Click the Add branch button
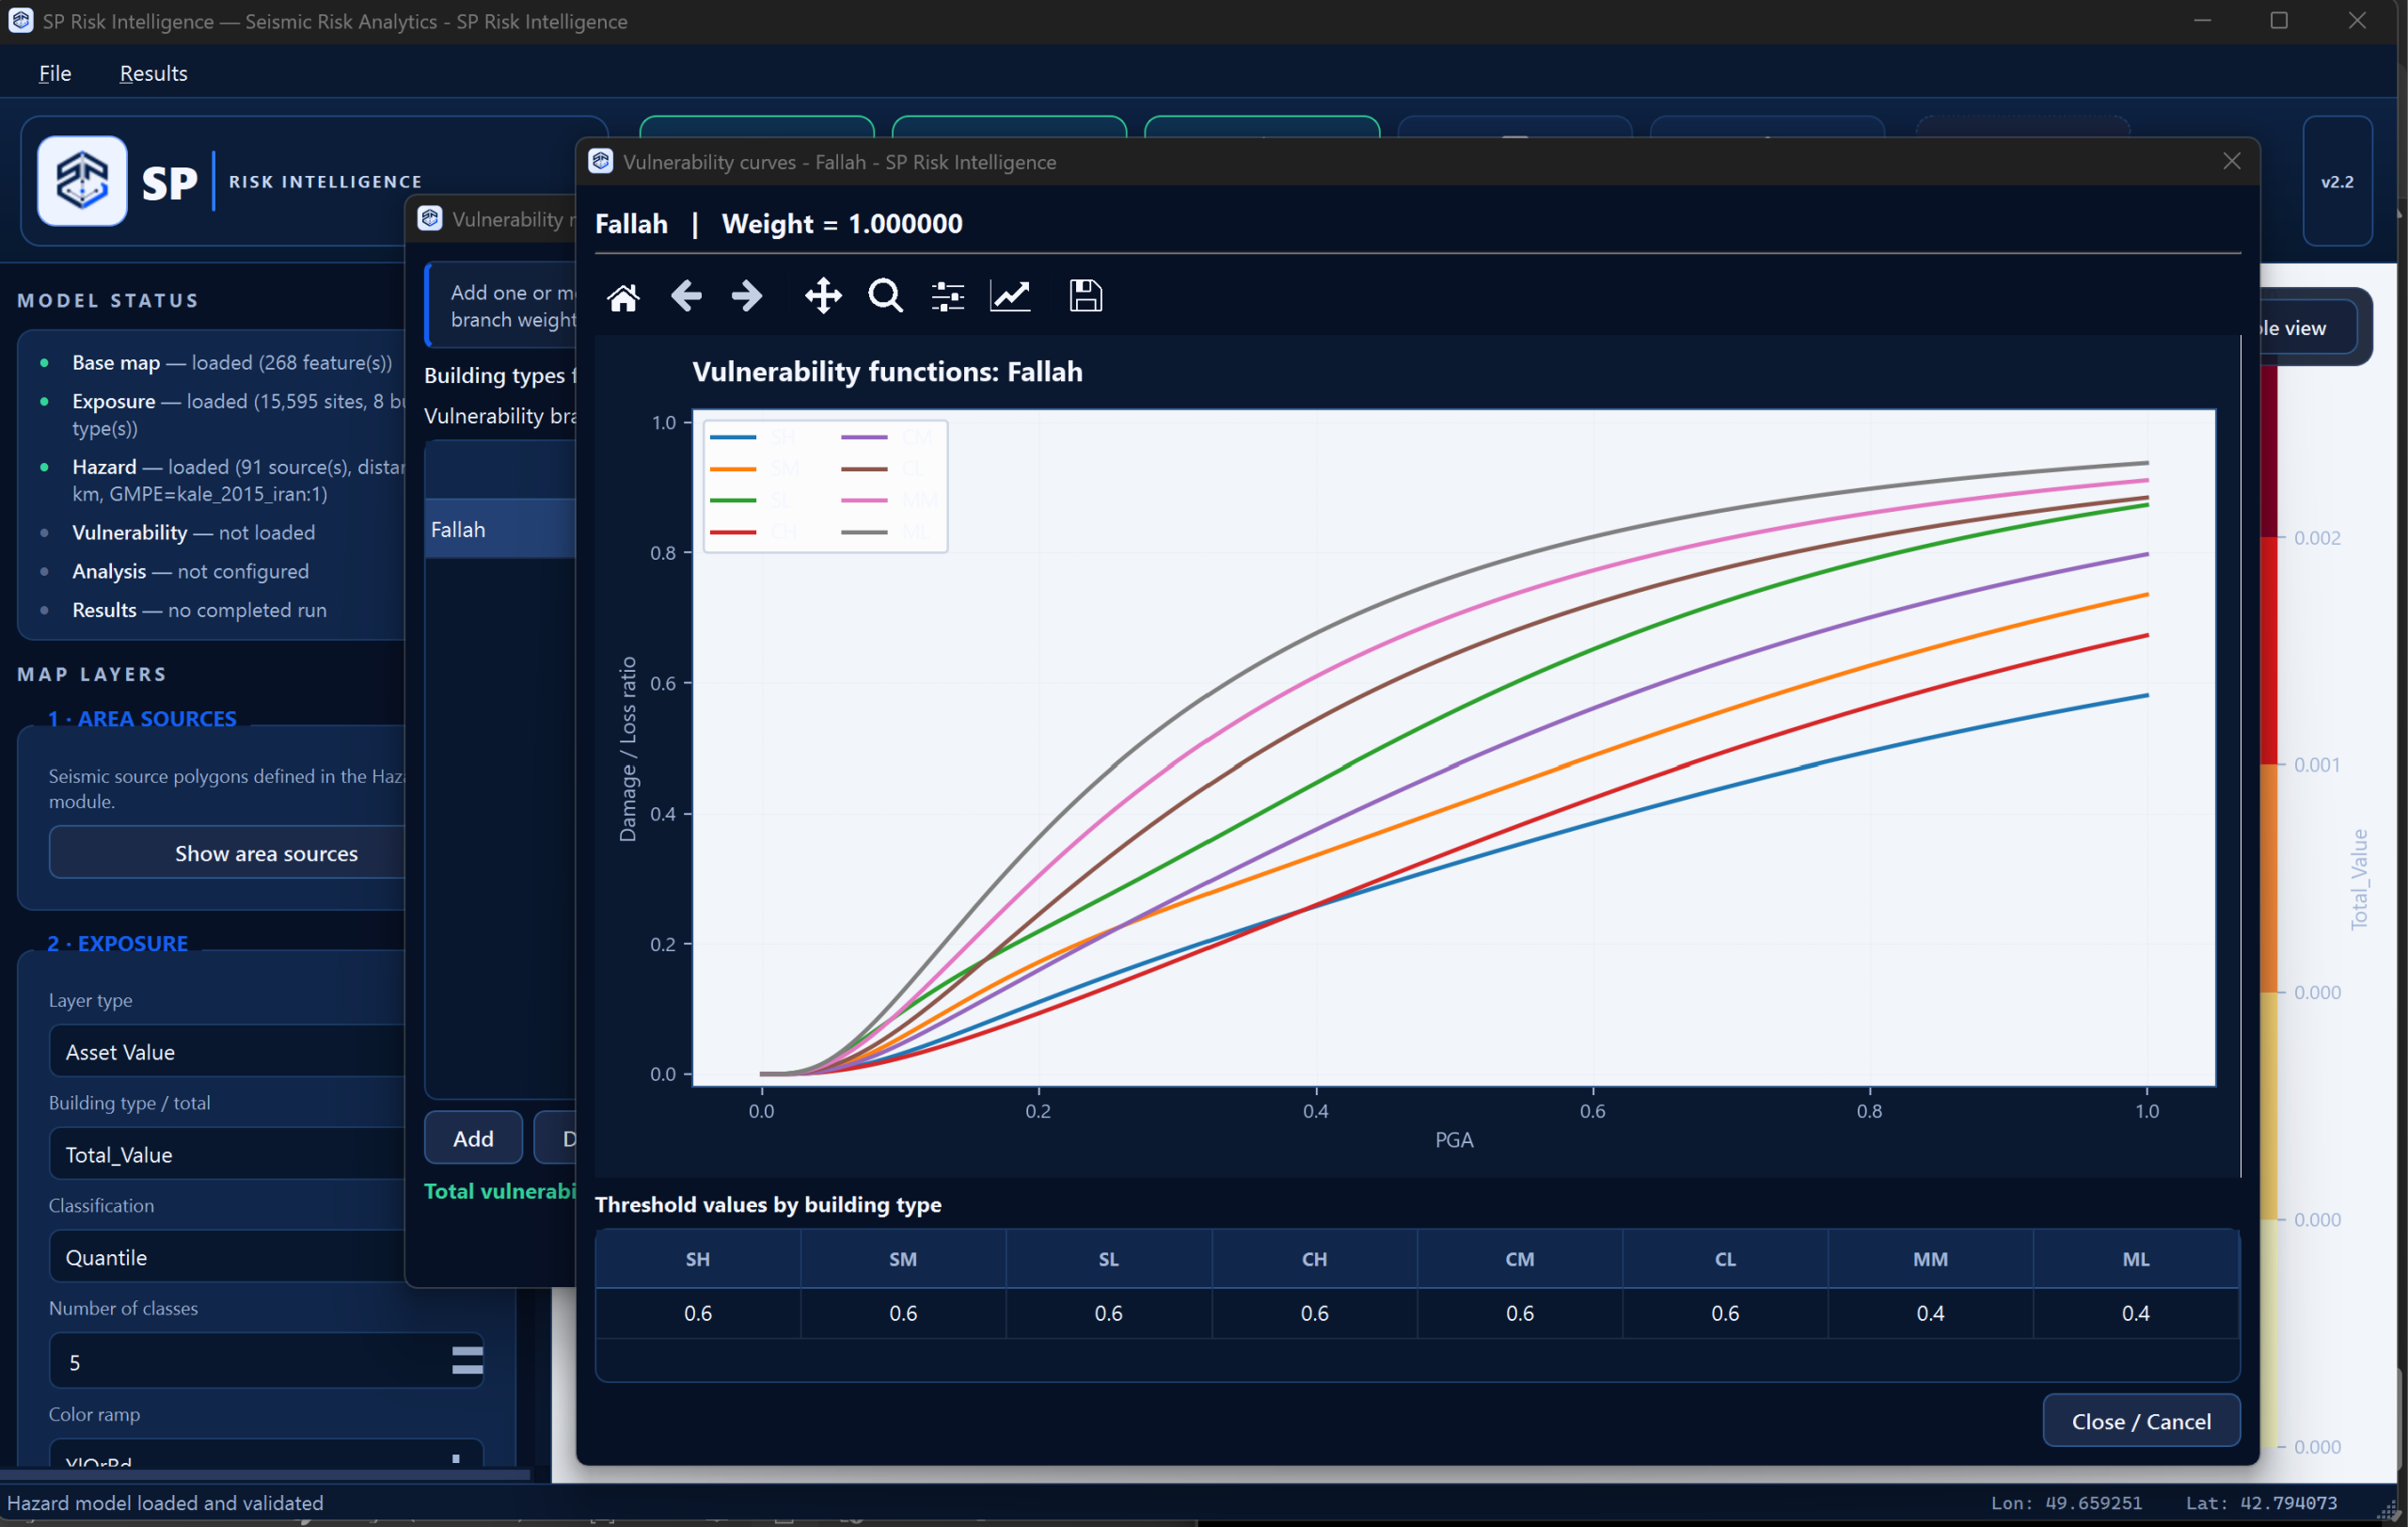The image size is (2408, 1527). (473, 1138)
